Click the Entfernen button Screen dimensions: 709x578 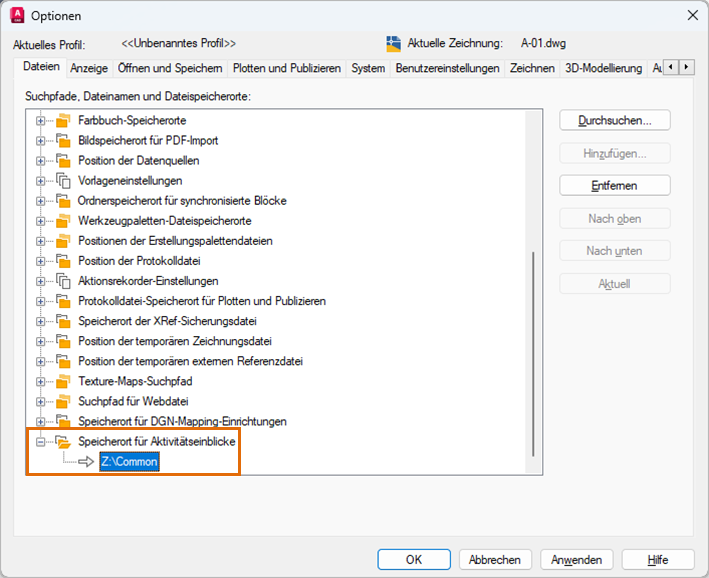(614, 185)
